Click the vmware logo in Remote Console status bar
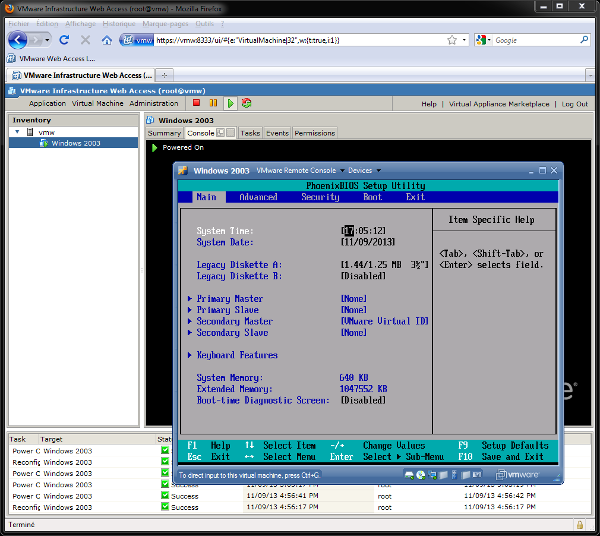This screenshot has width=600, height=536. pos(517,475)
